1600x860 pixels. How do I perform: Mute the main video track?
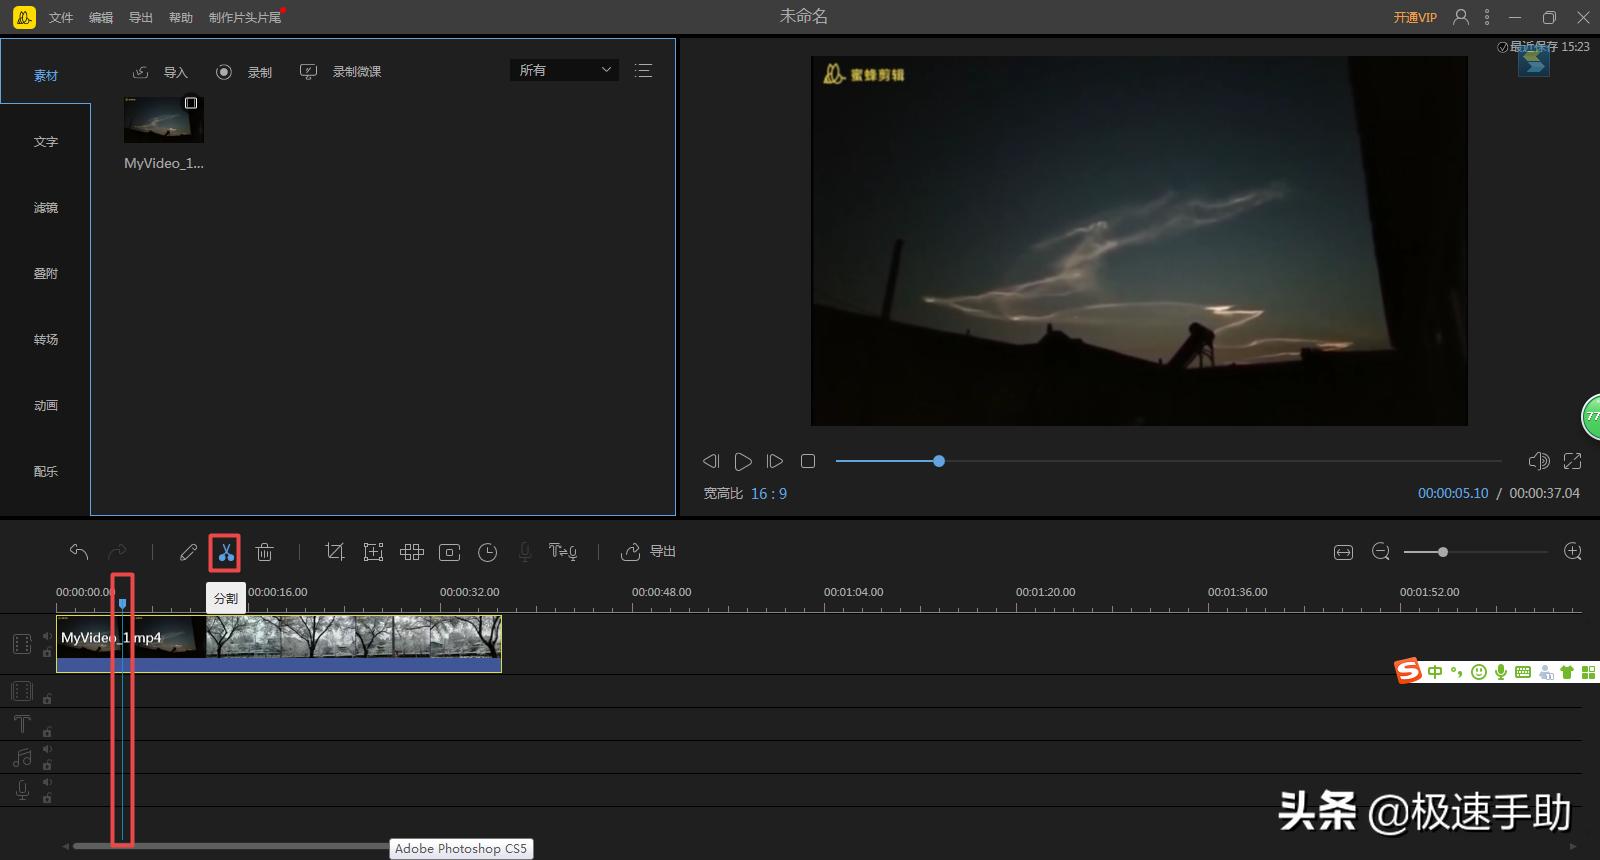(47, 636)
